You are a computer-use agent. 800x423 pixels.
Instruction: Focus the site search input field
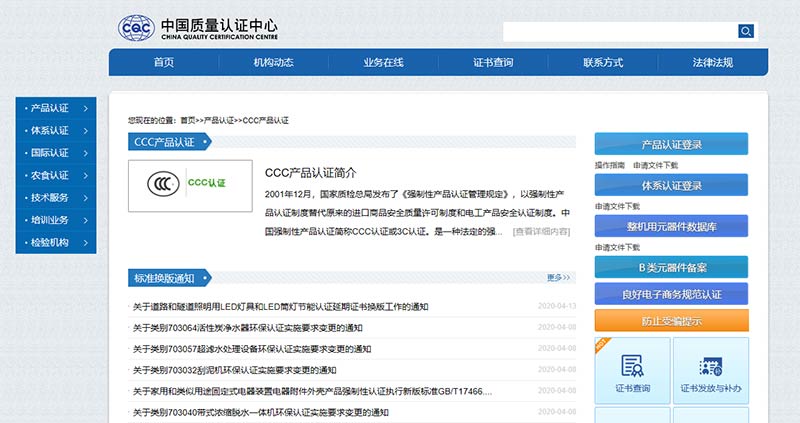pos(620,31)
